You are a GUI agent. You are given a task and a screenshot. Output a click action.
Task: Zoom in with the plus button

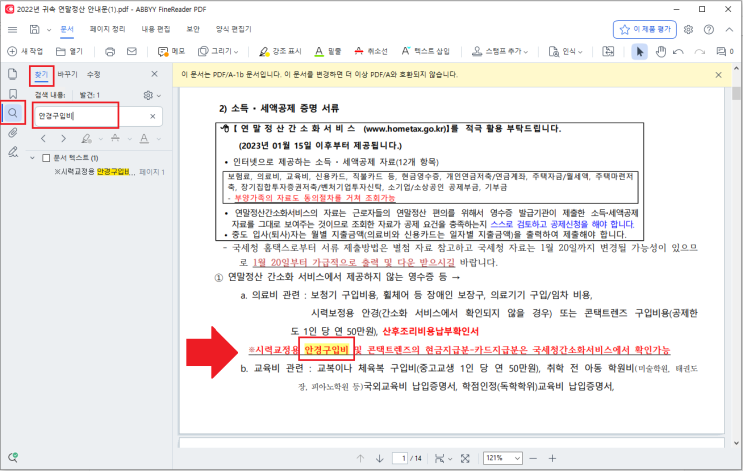[552, 458]
